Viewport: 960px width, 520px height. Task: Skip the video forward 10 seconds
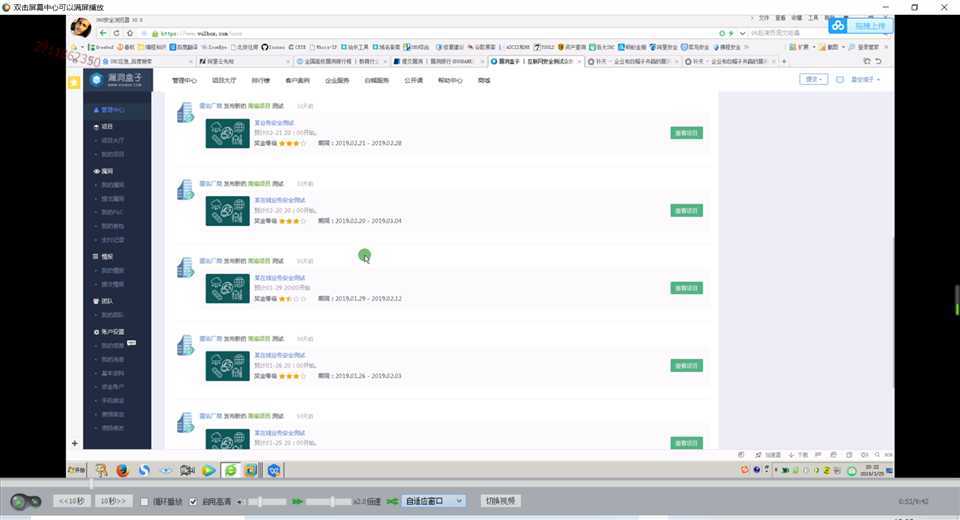tap(113, 501)
